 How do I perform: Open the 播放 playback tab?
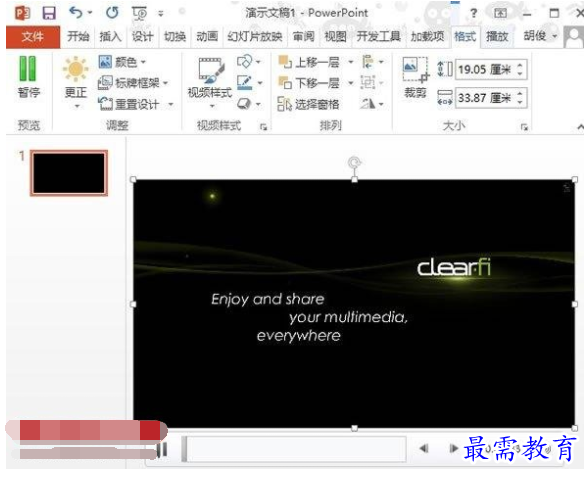(497, 37)
